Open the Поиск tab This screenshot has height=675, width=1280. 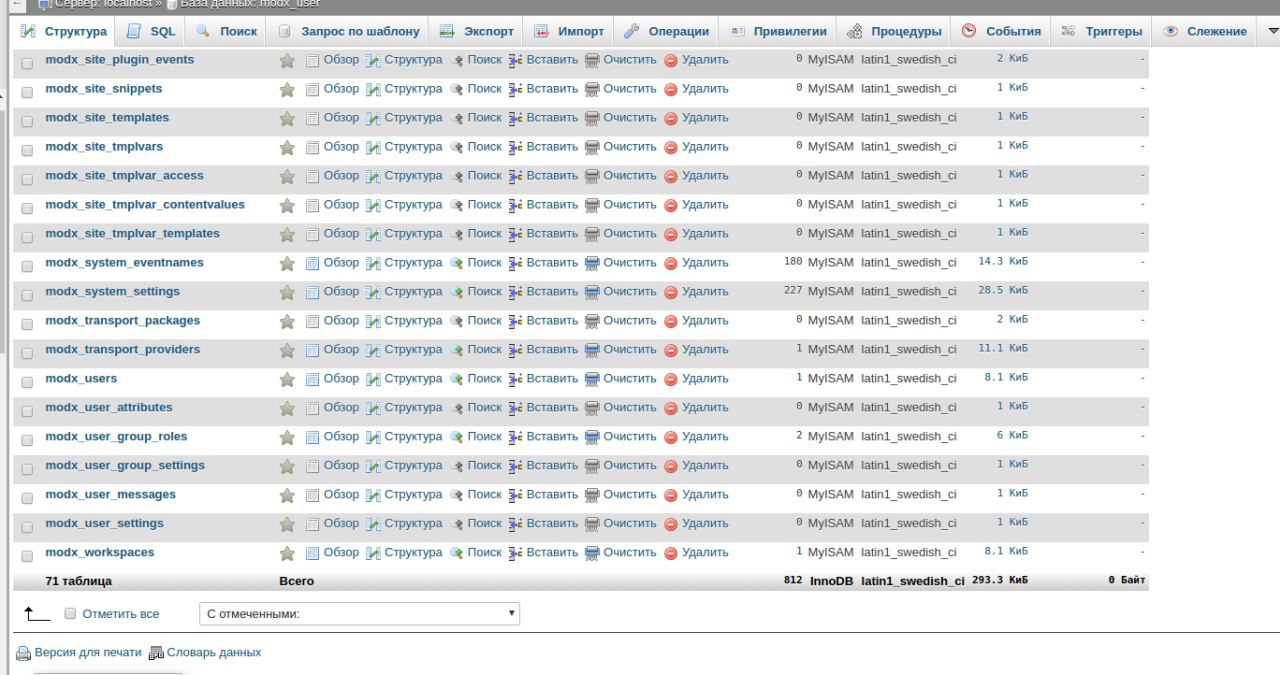tap(227, 31)
